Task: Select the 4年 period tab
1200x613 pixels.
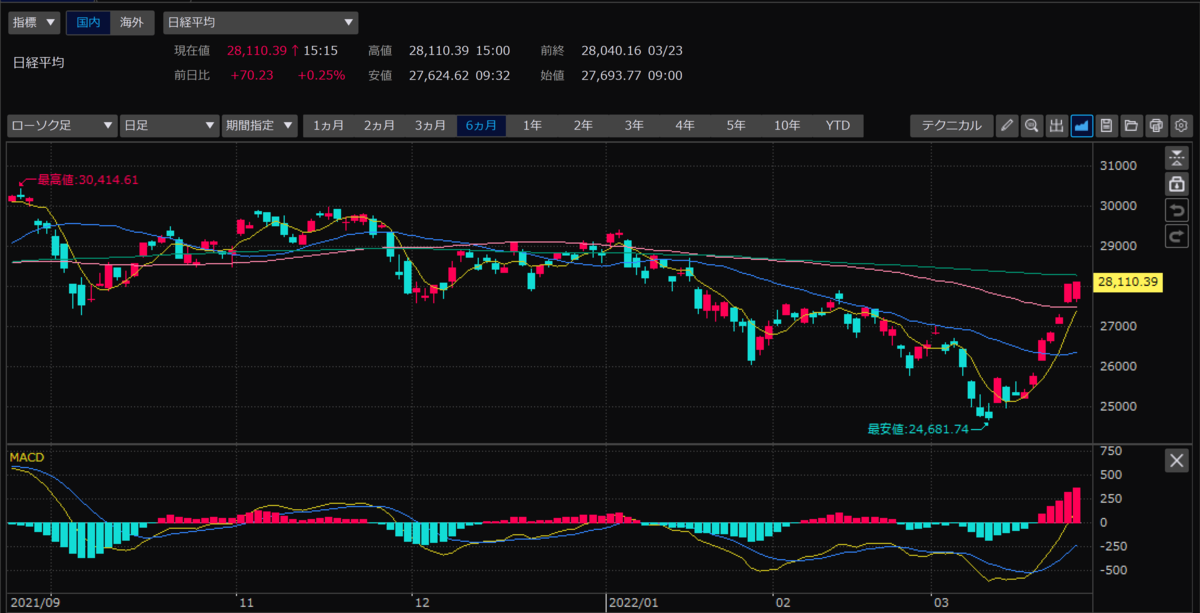Action: (x=685, y=126)
